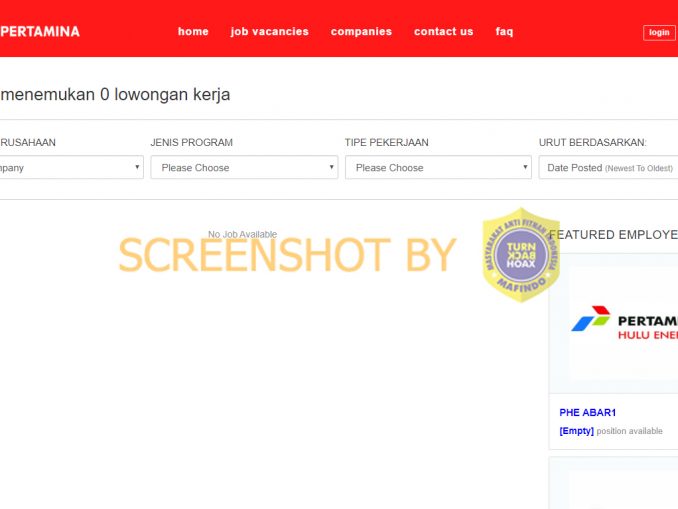
Task: Click the Pertamina Hulu Energi logo
Action: 624,323
